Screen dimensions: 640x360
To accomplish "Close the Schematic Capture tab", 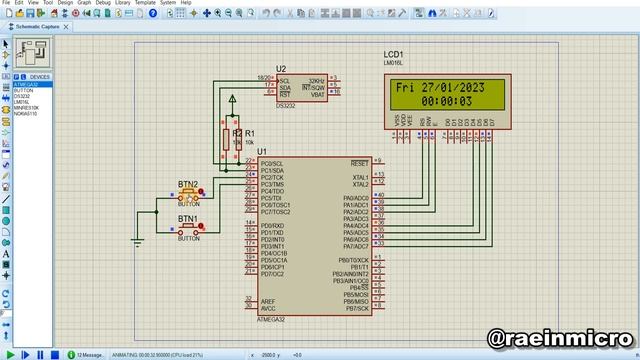I will tap(66, 27).
